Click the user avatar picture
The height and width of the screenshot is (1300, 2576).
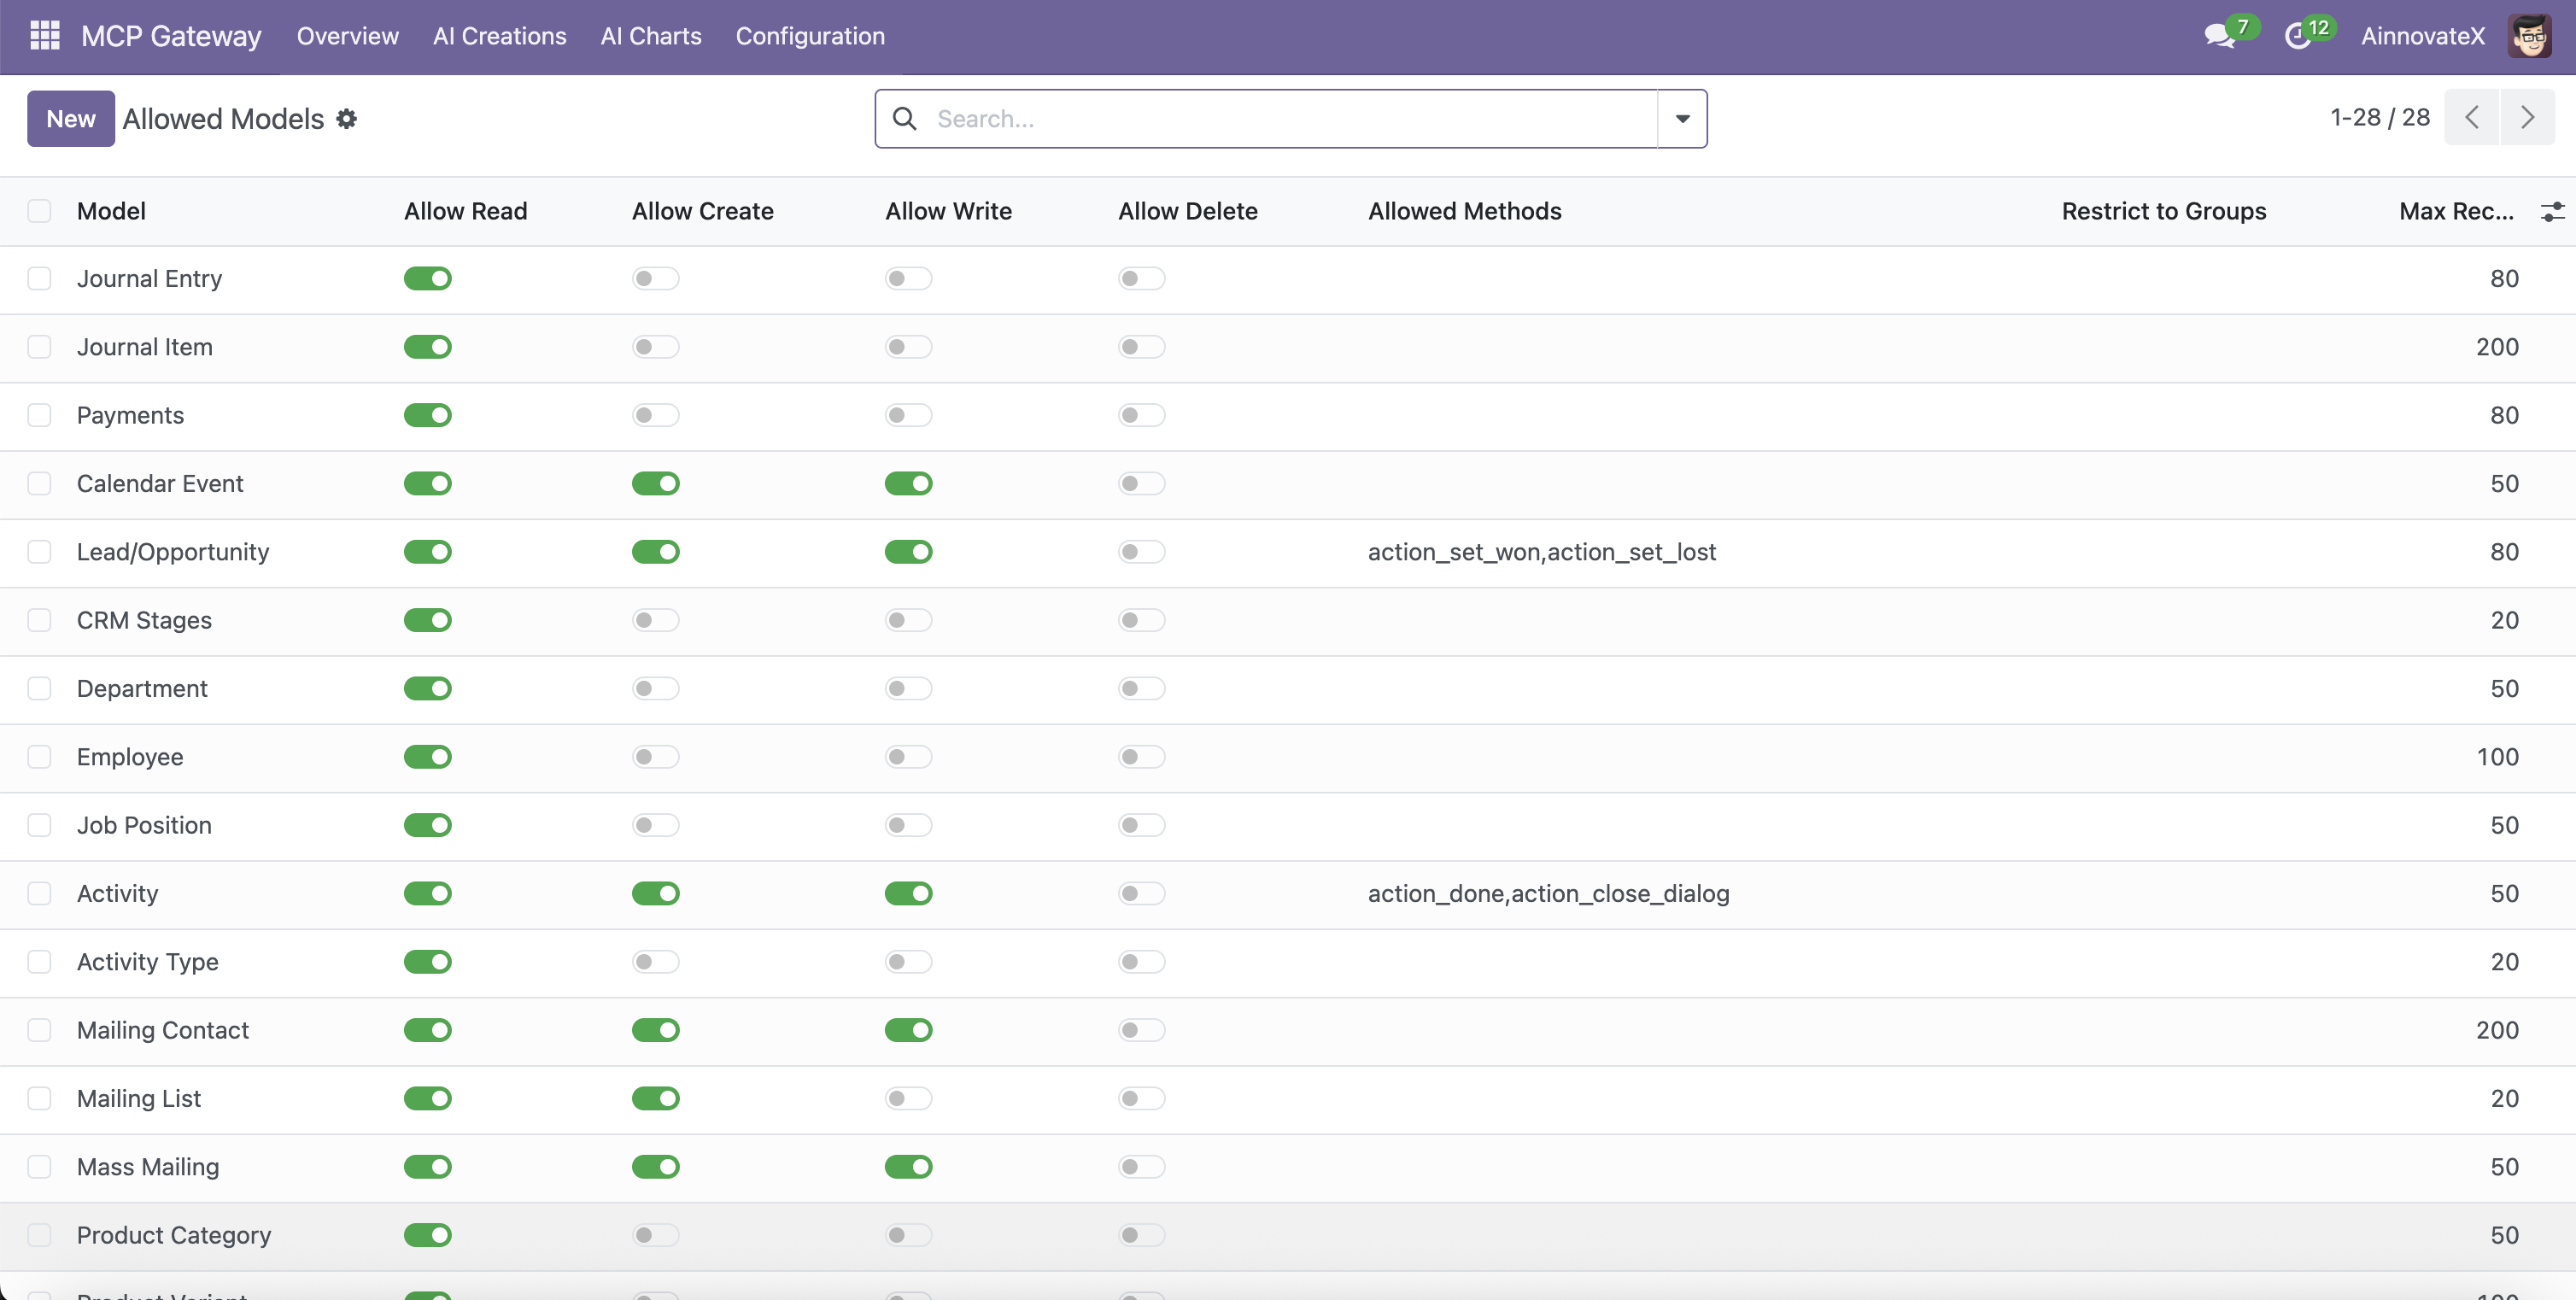2530,36
